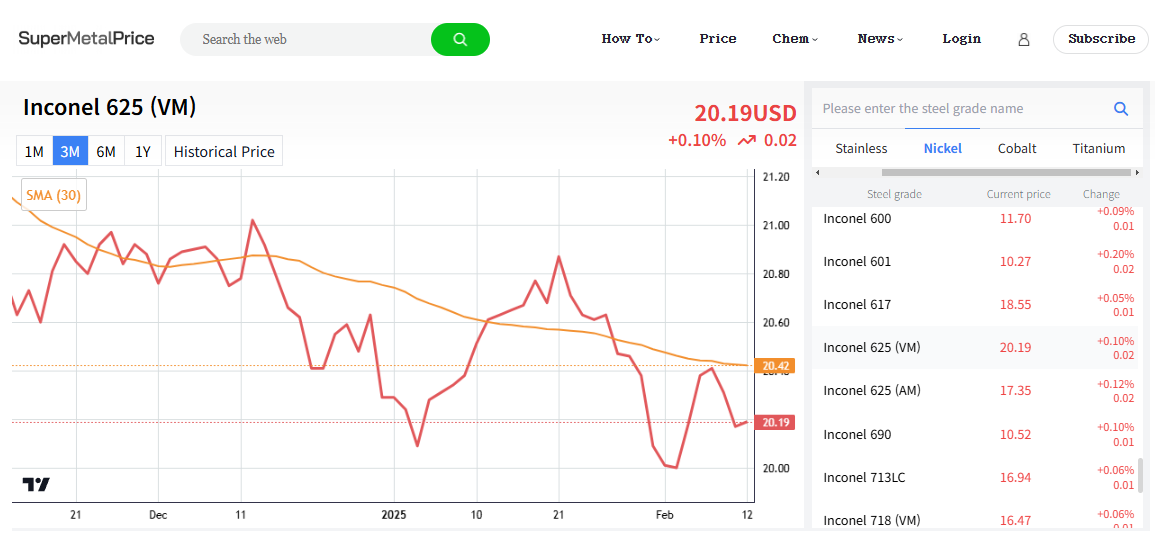Select the 3M chart range
This screenshot has width=1155, height=538.
(x=70, y=152)
